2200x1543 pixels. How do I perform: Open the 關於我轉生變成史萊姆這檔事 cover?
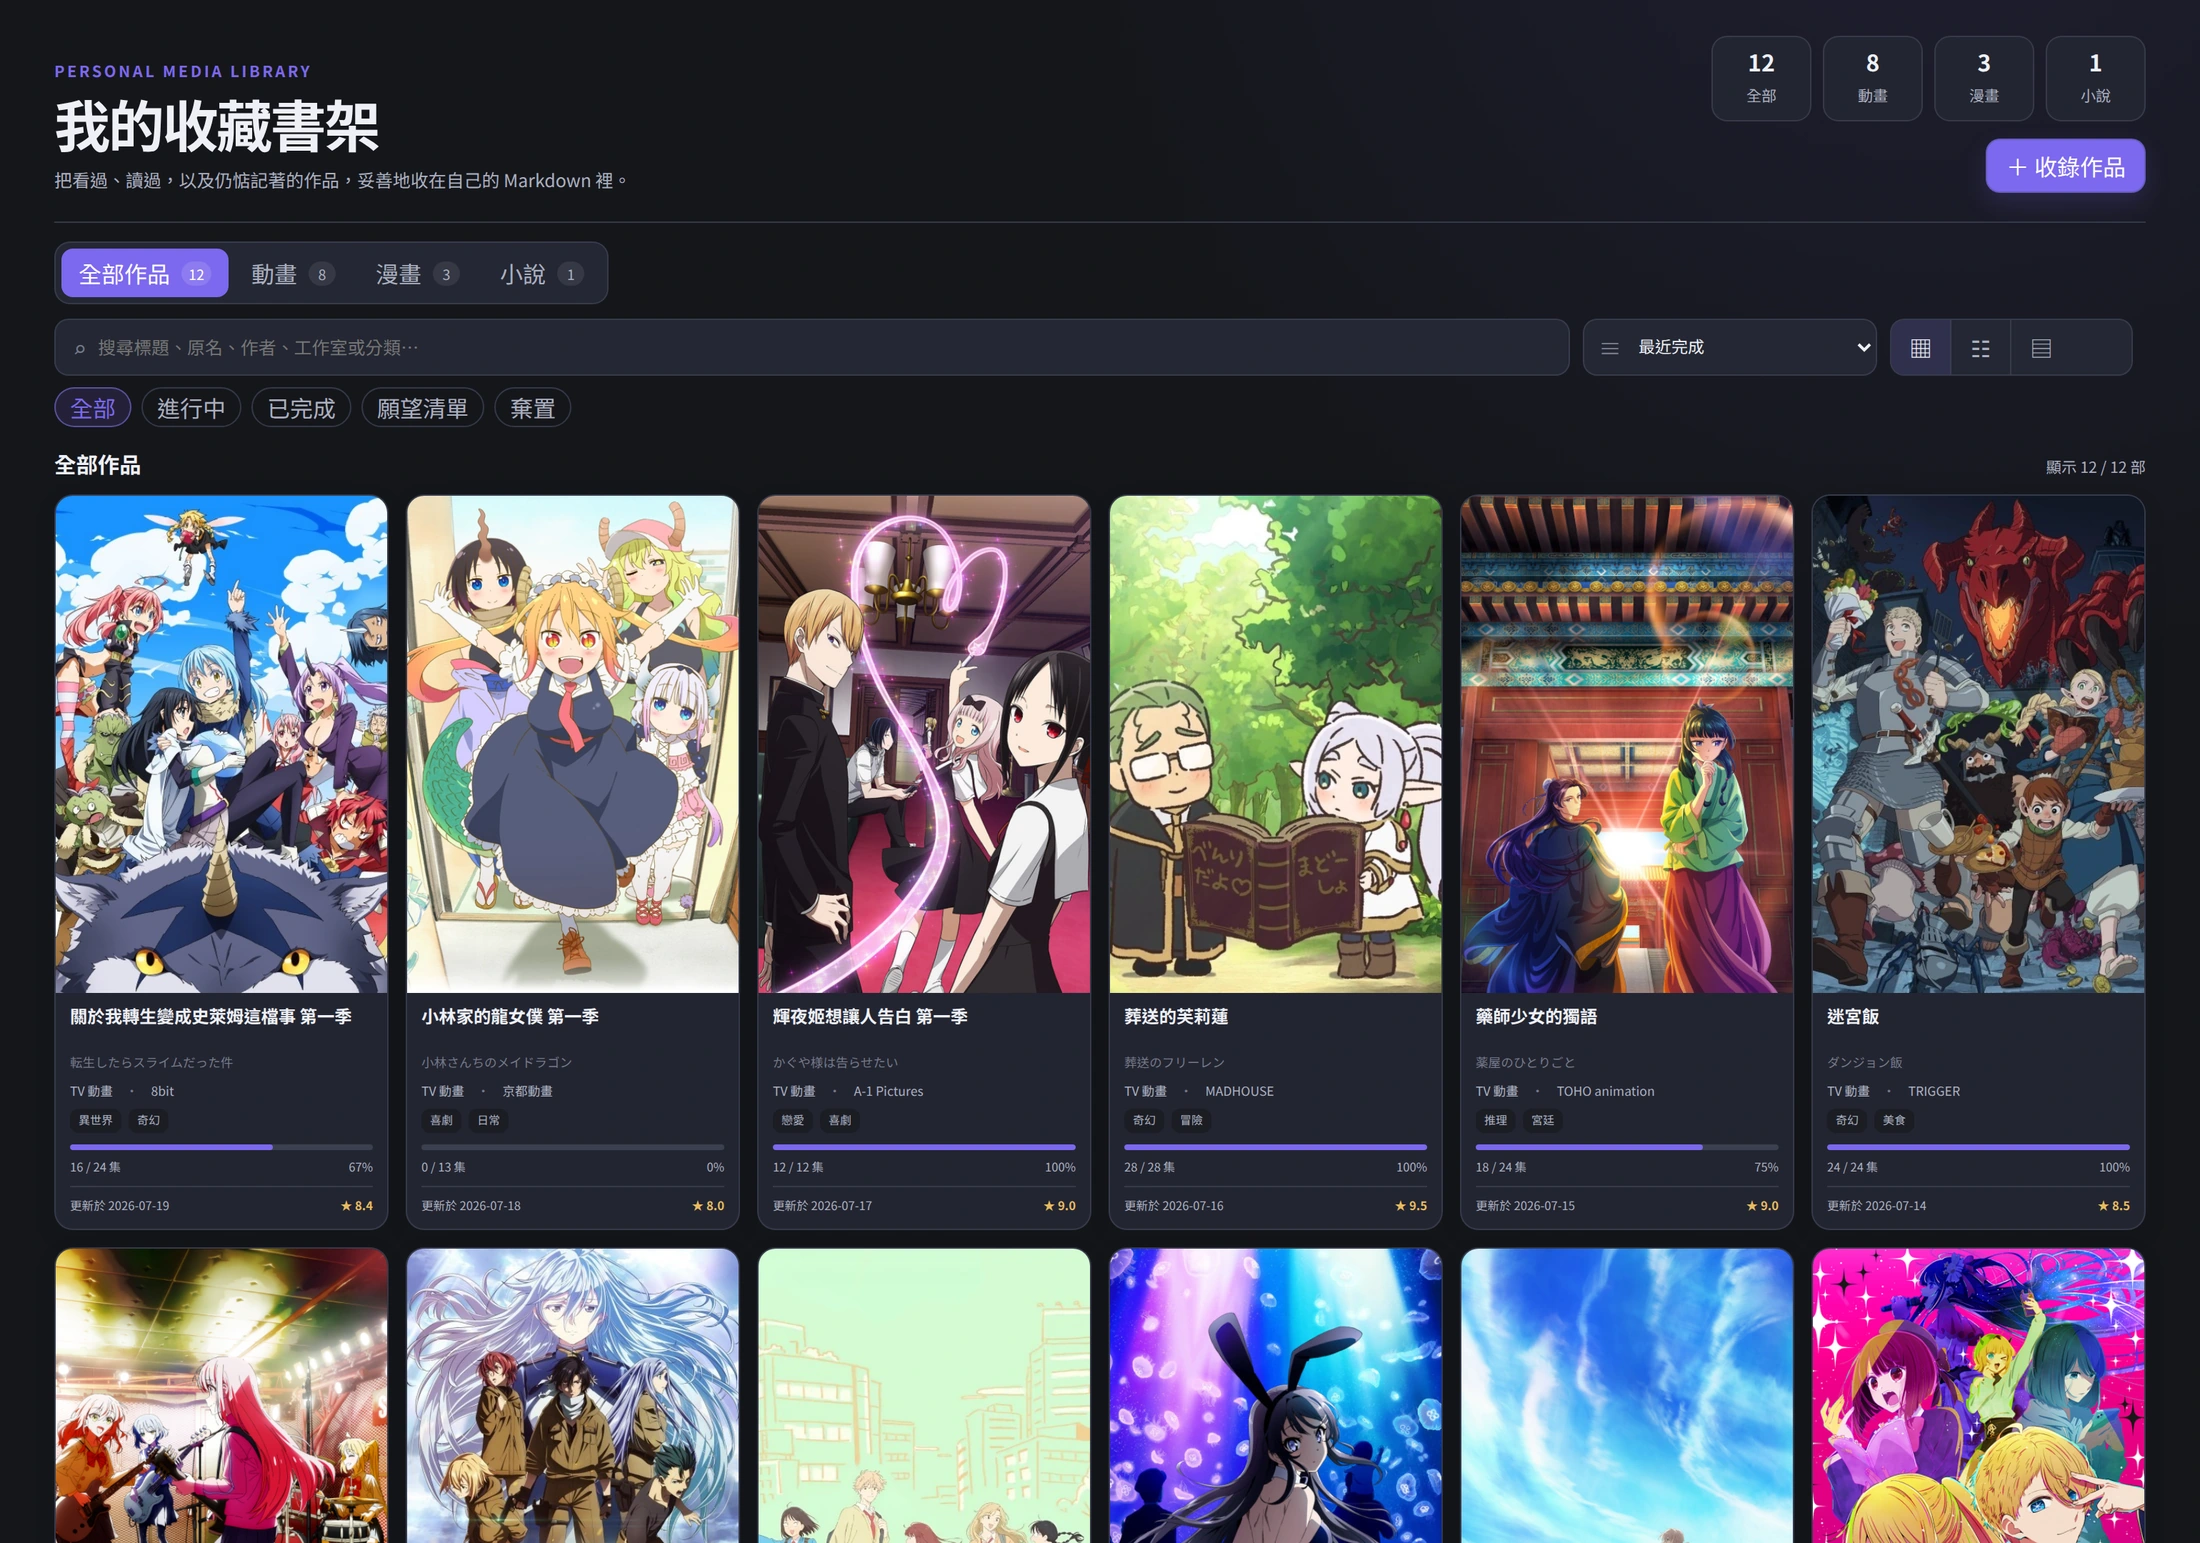point(221,744)
